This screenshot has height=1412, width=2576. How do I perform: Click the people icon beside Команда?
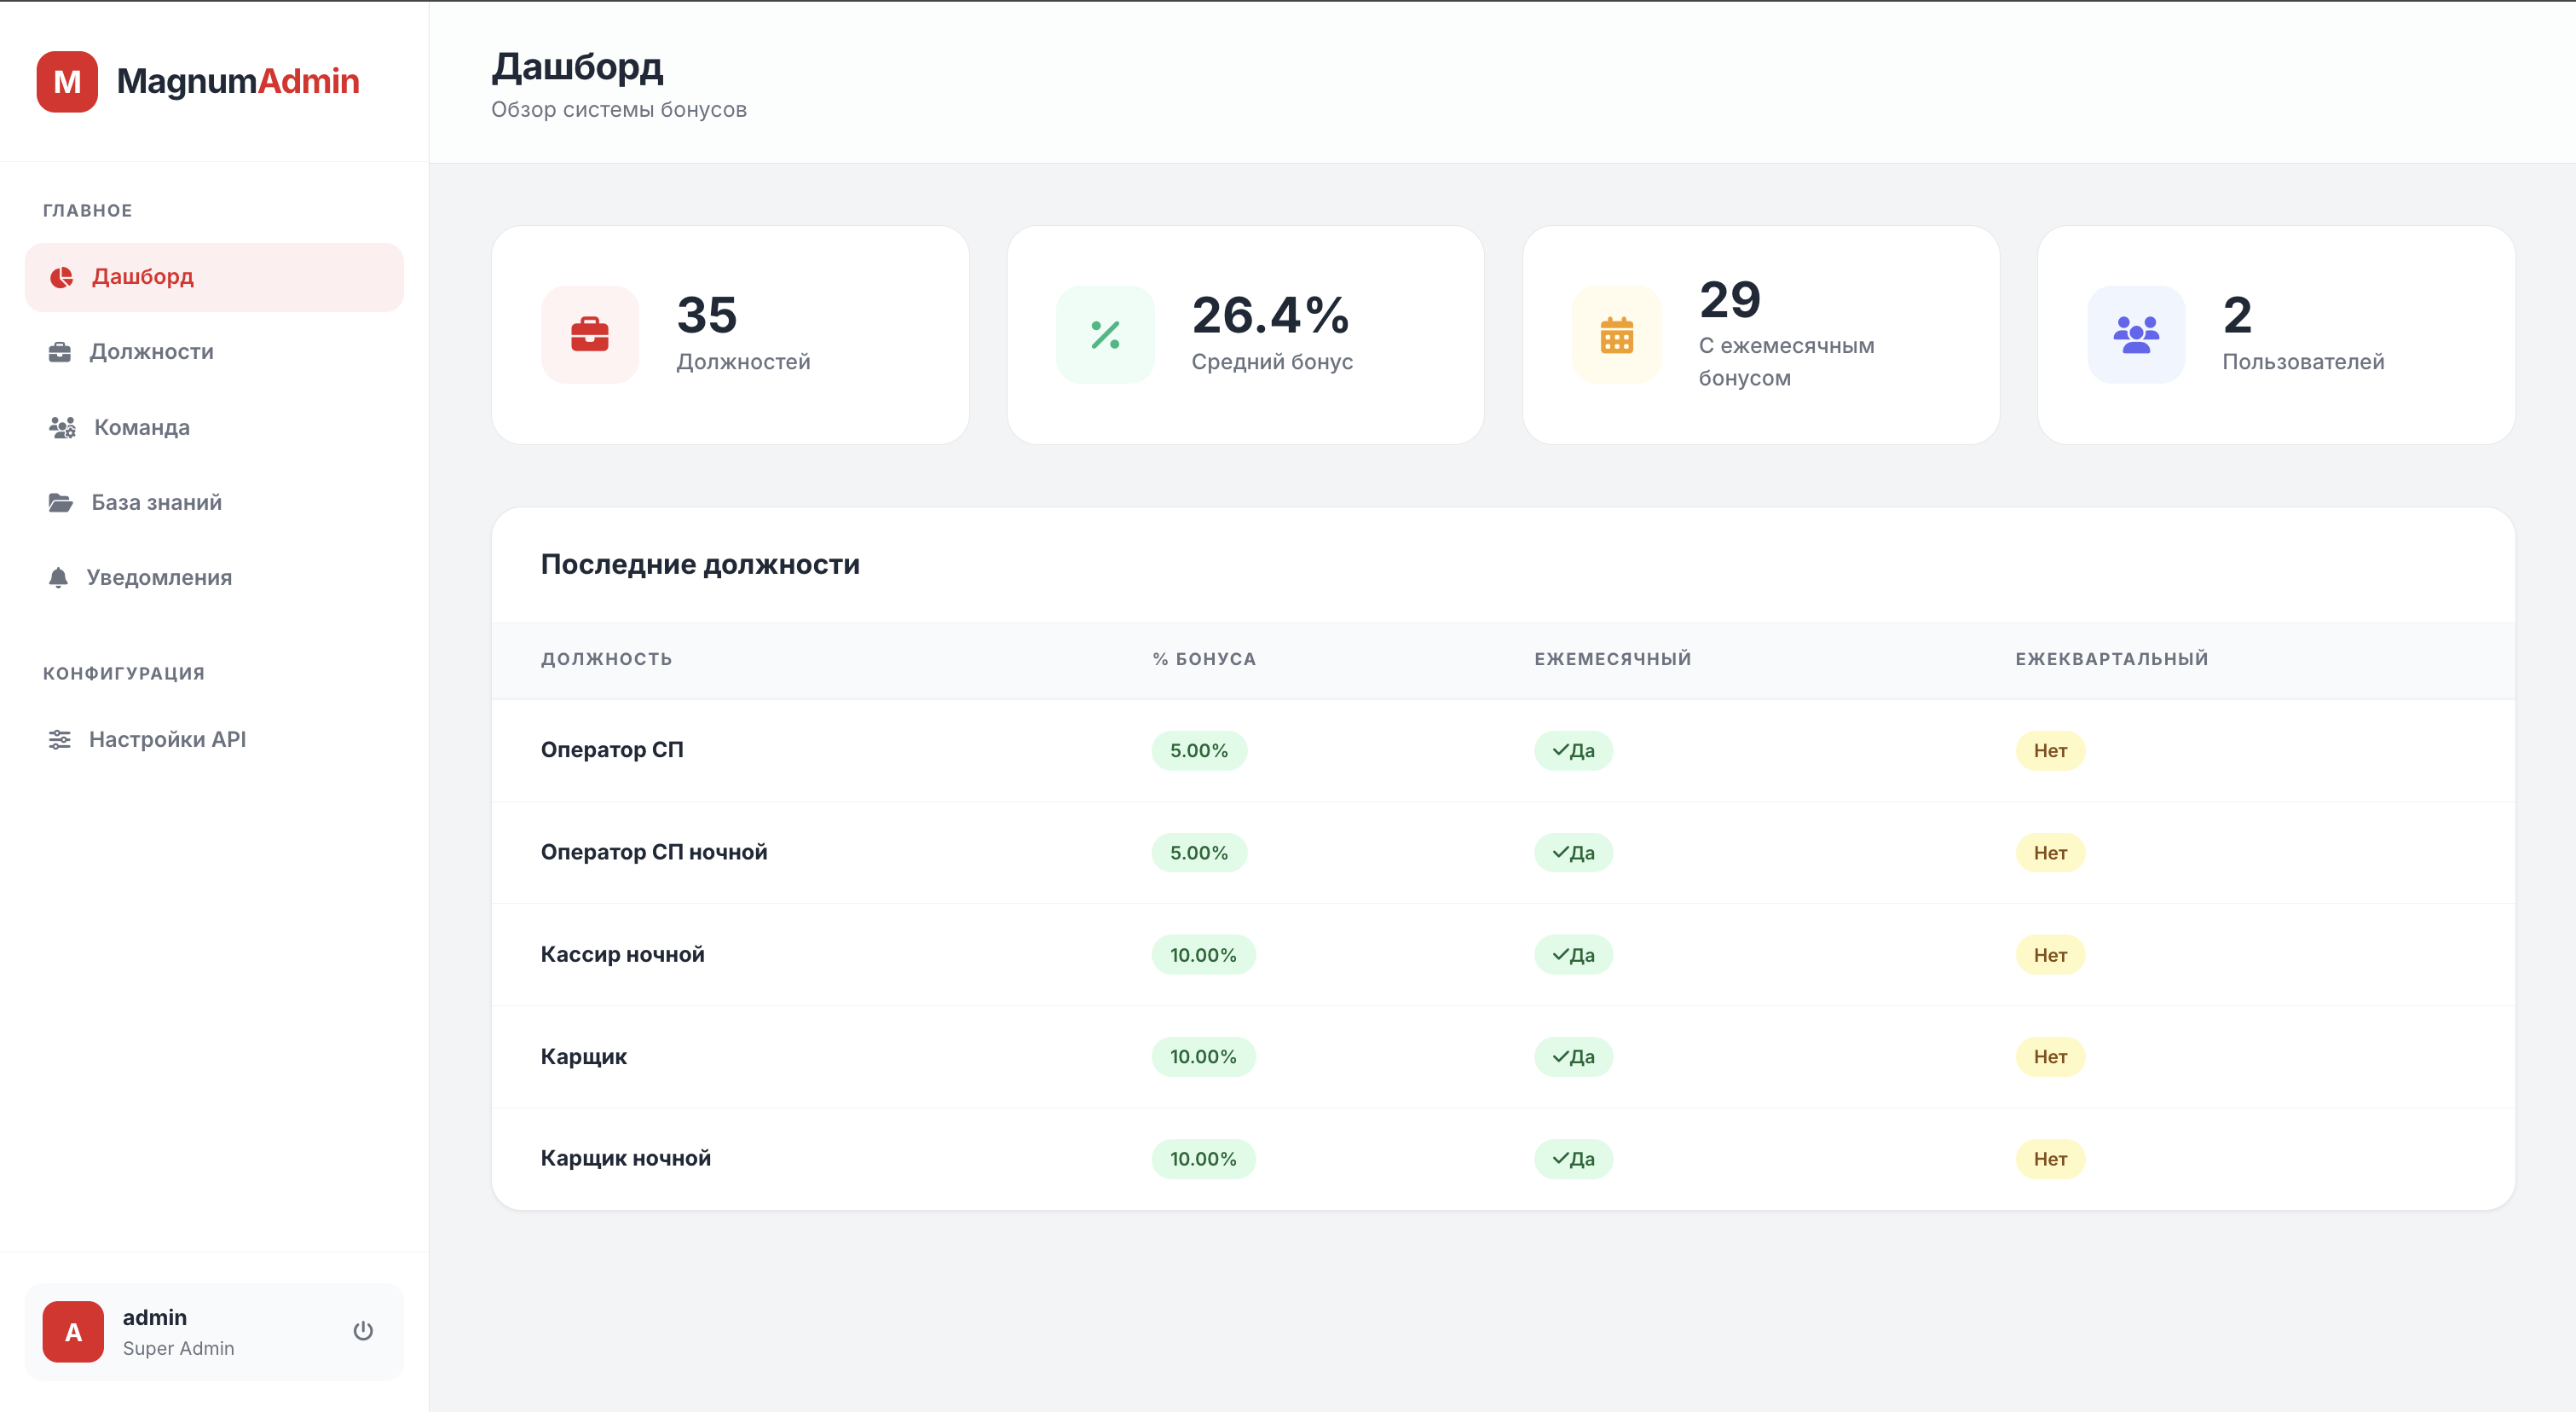point(62,427)
